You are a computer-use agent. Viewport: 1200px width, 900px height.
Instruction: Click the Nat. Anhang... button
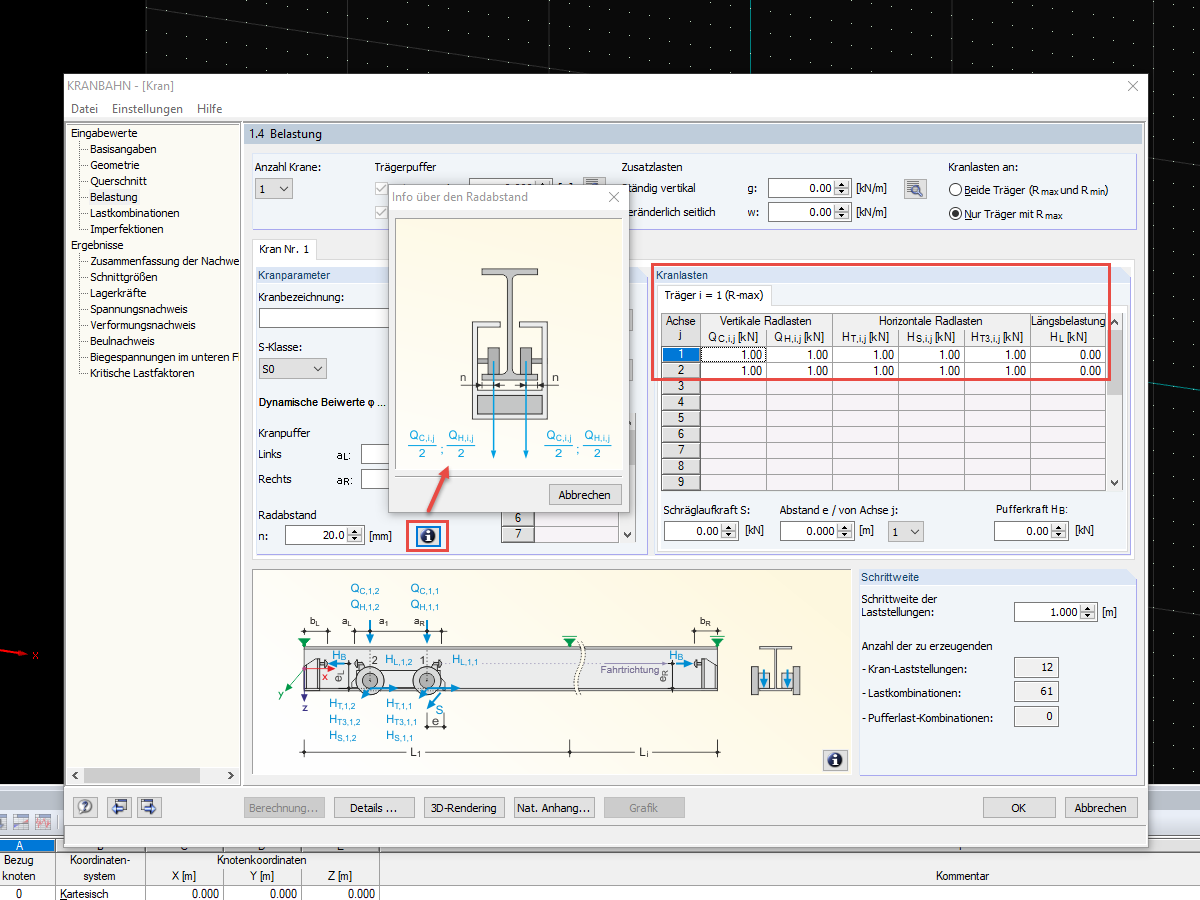(x=555, y=808)
